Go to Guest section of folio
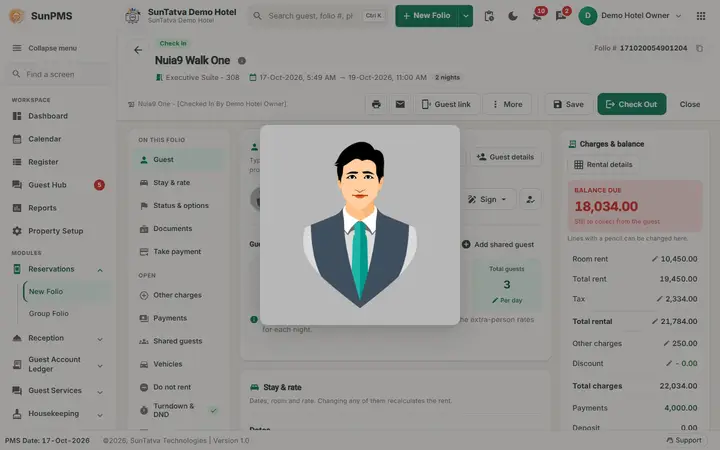Viewport: 720px width, 450px height. click(x=180, y=160)
